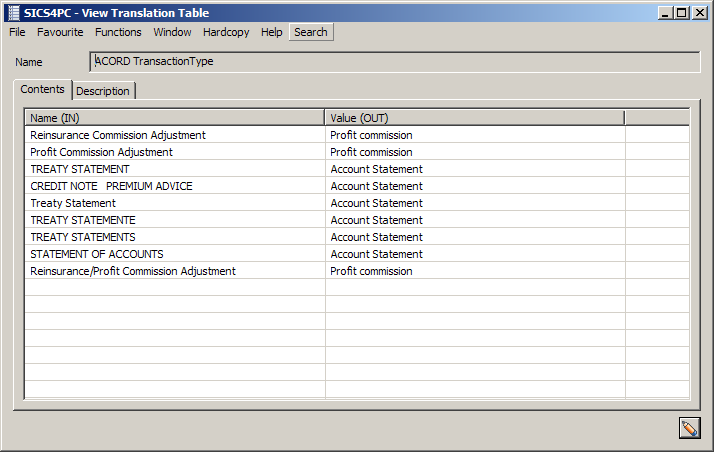Maximize the View Translation Table window

pyautogui.click(x=682, y=12)
